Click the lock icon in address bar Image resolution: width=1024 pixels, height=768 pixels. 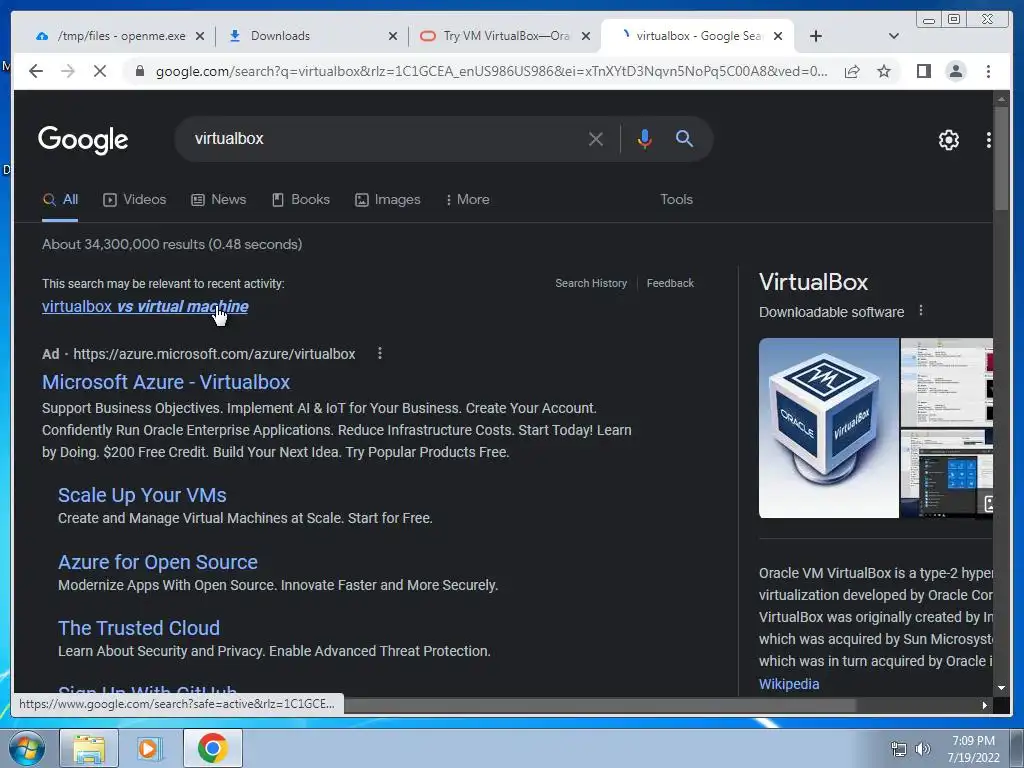pyautogui.click(x=139, y=71)
